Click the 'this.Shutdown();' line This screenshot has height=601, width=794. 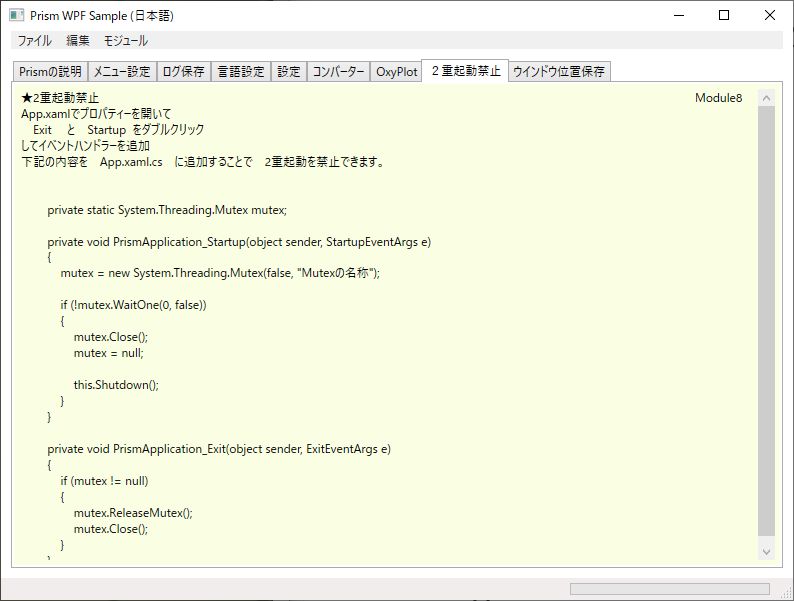116,385
